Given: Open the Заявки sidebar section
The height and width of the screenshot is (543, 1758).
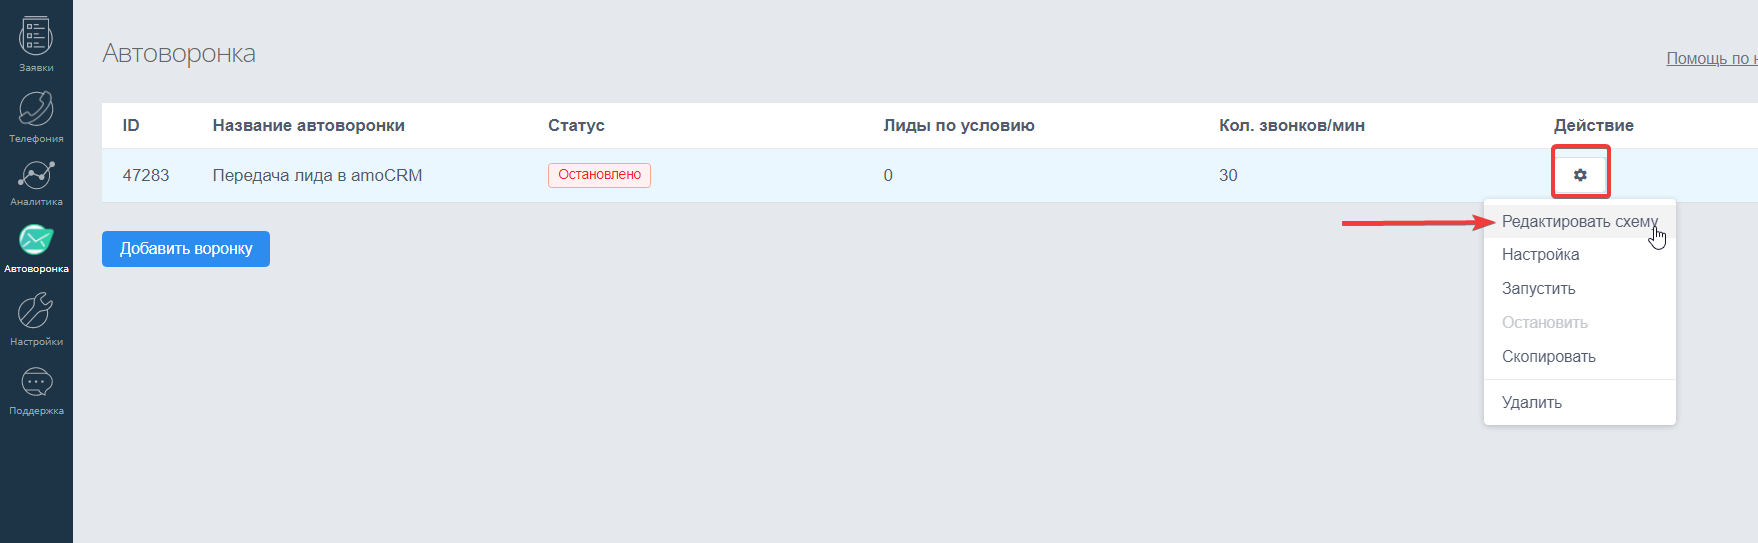Looking at the screenshot, I should click(36, 45).
